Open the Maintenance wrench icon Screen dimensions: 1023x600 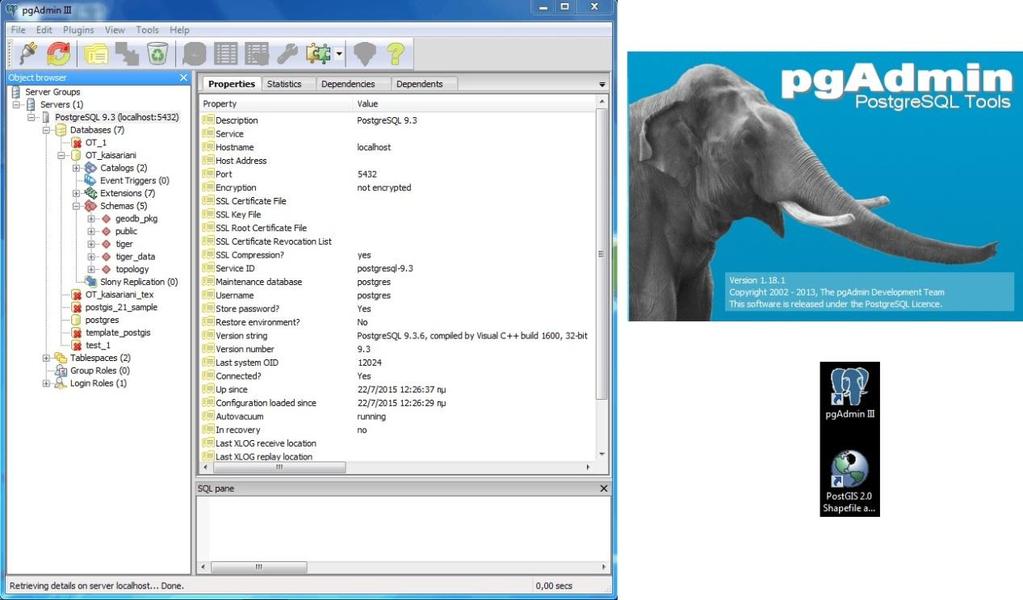pyautogui.click(x=287, y=53)
